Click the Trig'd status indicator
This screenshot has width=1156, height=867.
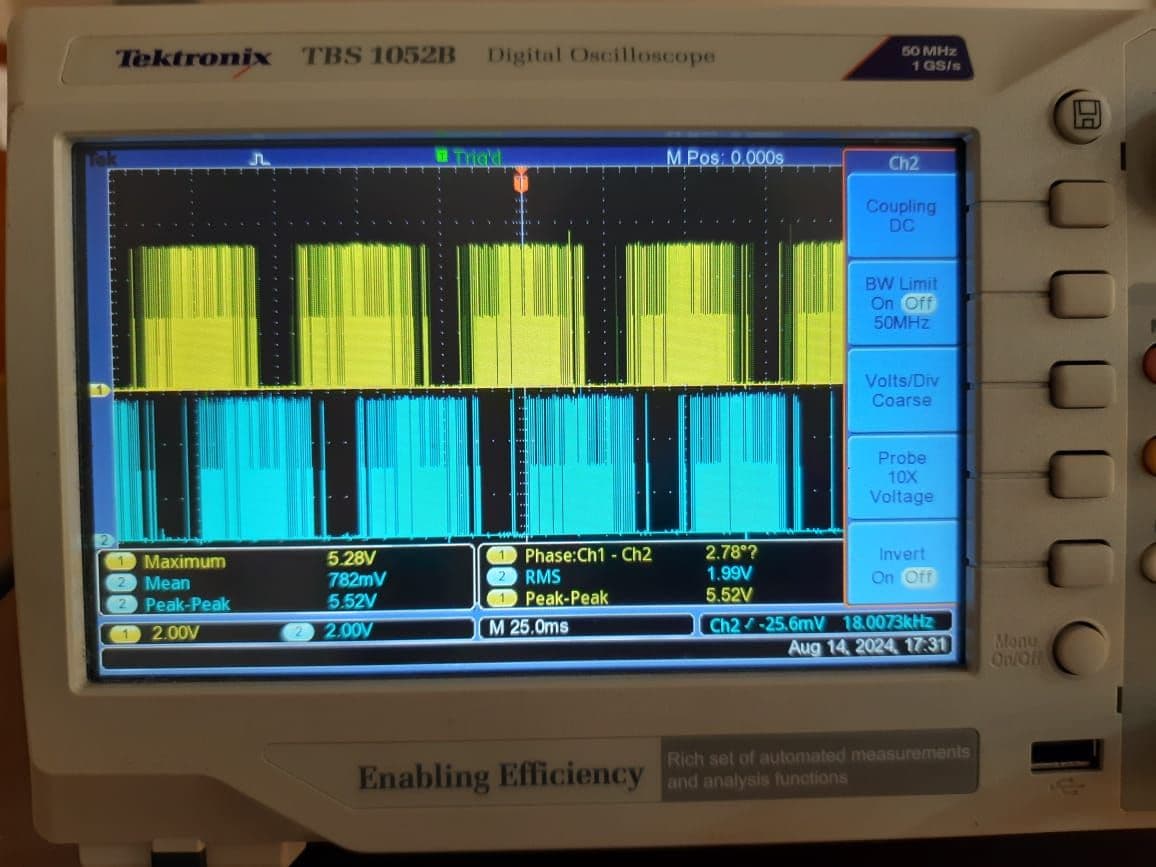pyautogui.click(x=474, y=158)
